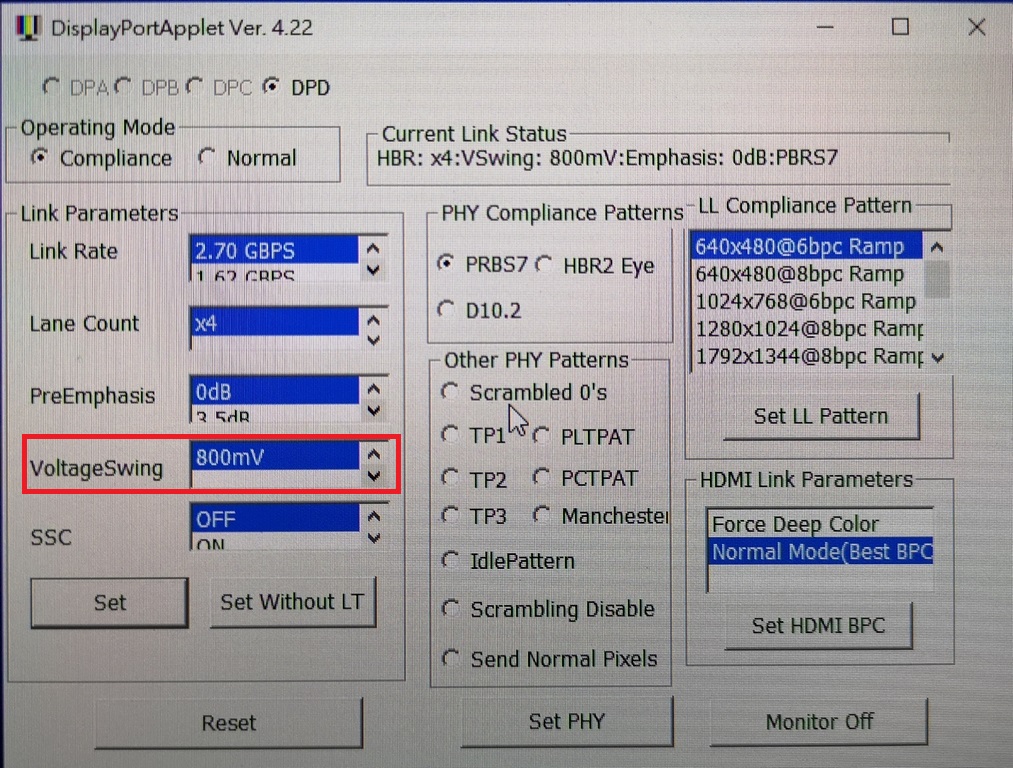Click SSC up arrow
1013x768 pixels.
[x=373, y=516]
